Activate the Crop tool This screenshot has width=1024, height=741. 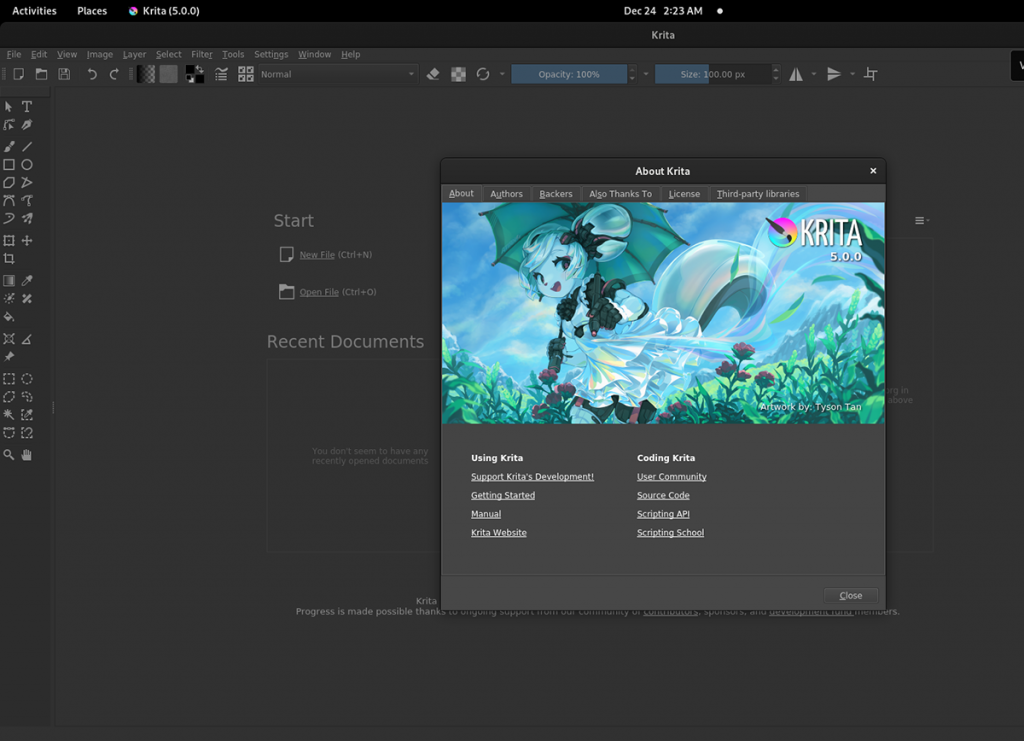[9, 258]
